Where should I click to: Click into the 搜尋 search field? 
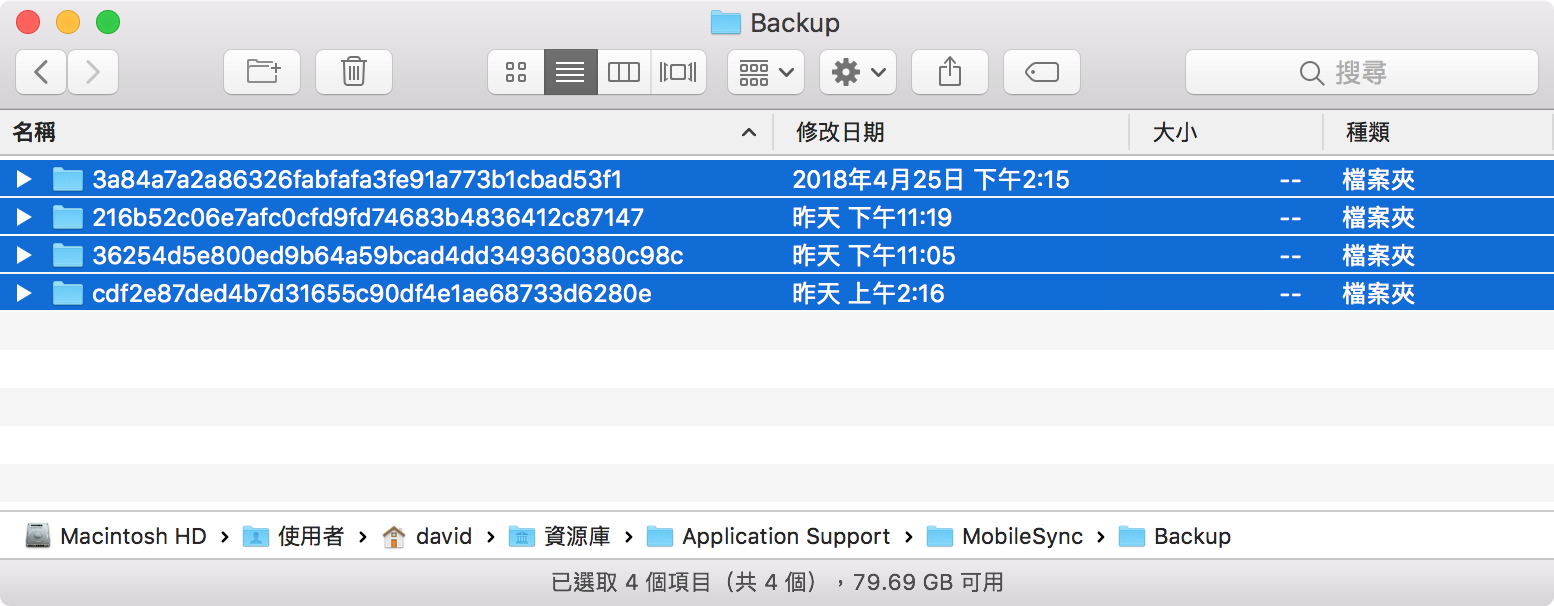coord(1362,72)
